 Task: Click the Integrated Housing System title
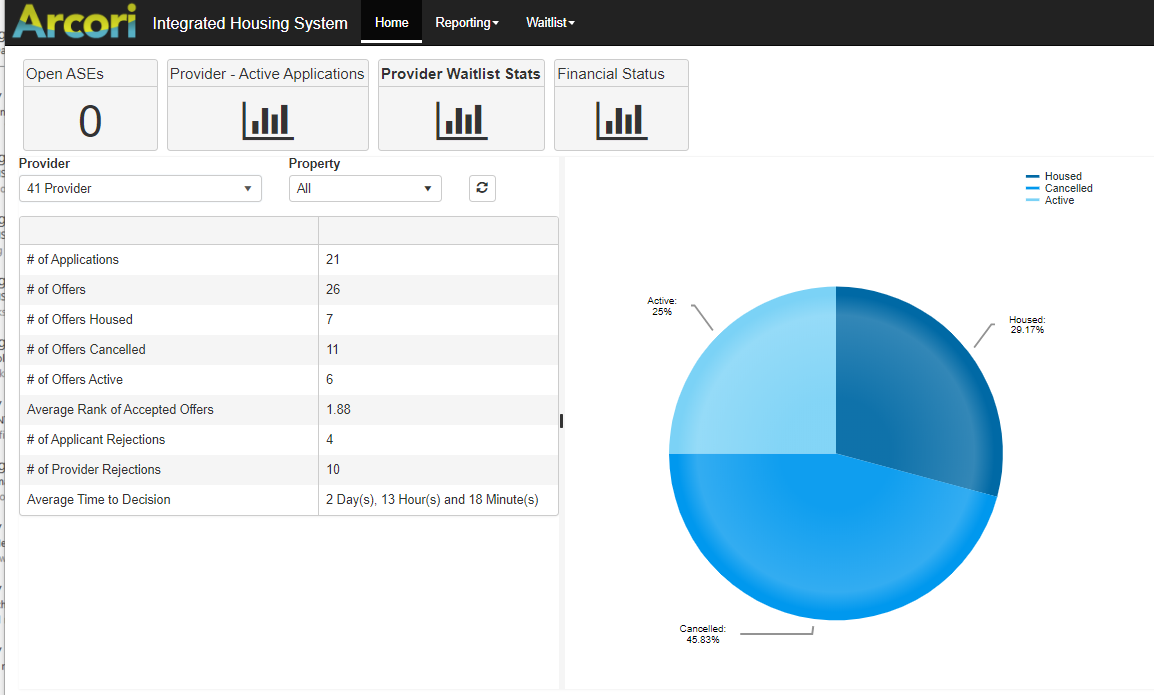[x=250, y=24]
